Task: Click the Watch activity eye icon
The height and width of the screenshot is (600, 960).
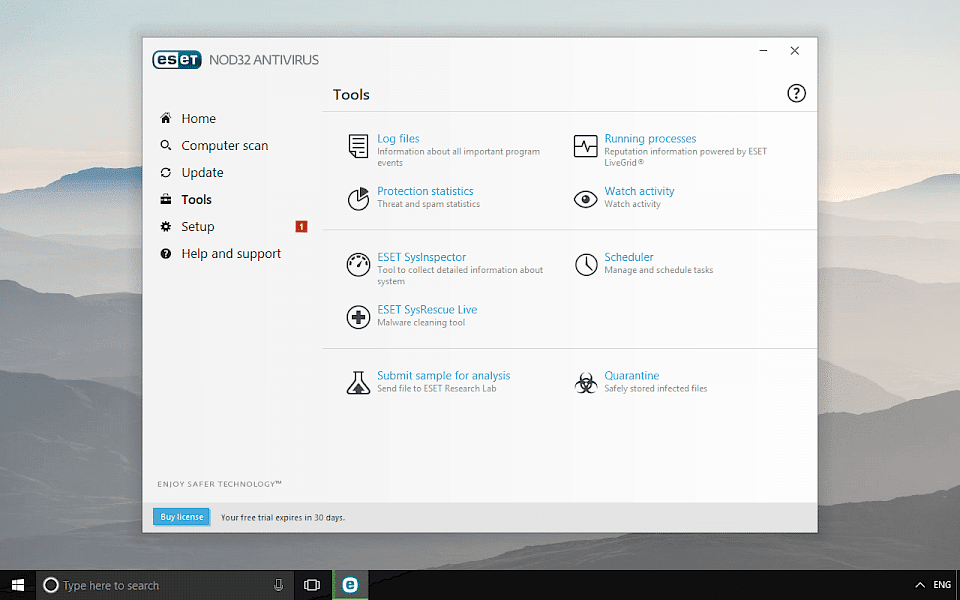Action: click(585, 199)
